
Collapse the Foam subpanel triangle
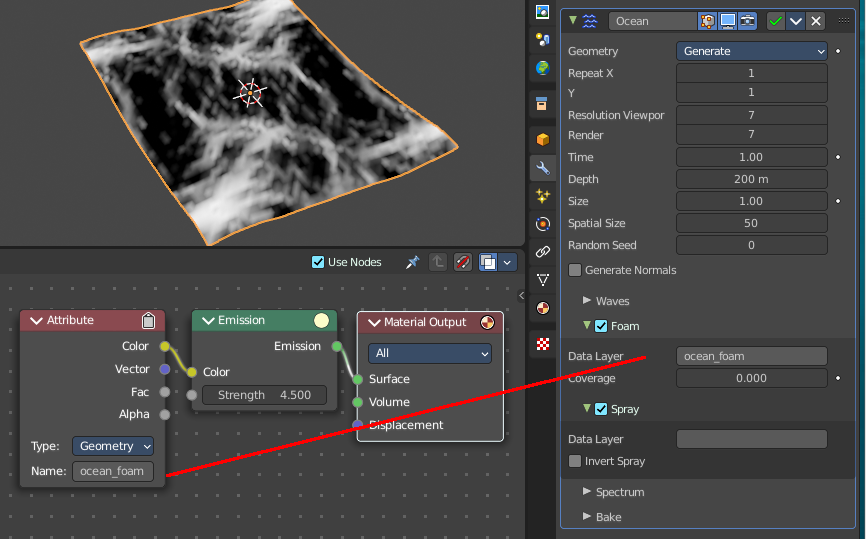click(587, 325)
